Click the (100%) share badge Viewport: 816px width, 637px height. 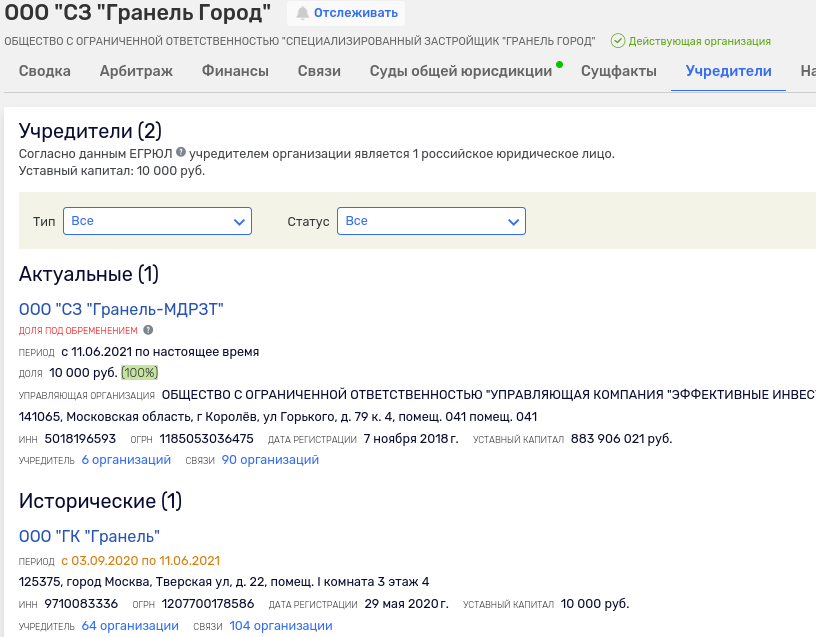coord(139,373)
